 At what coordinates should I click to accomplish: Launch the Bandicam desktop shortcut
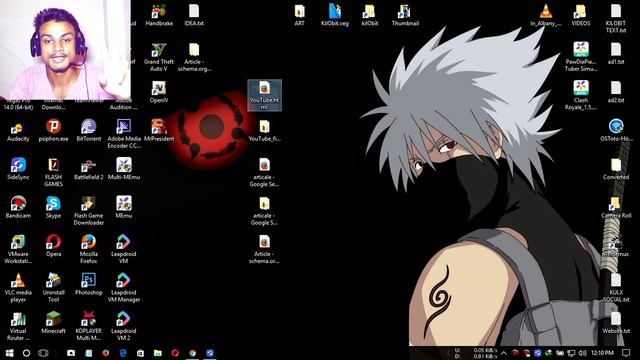18,207
